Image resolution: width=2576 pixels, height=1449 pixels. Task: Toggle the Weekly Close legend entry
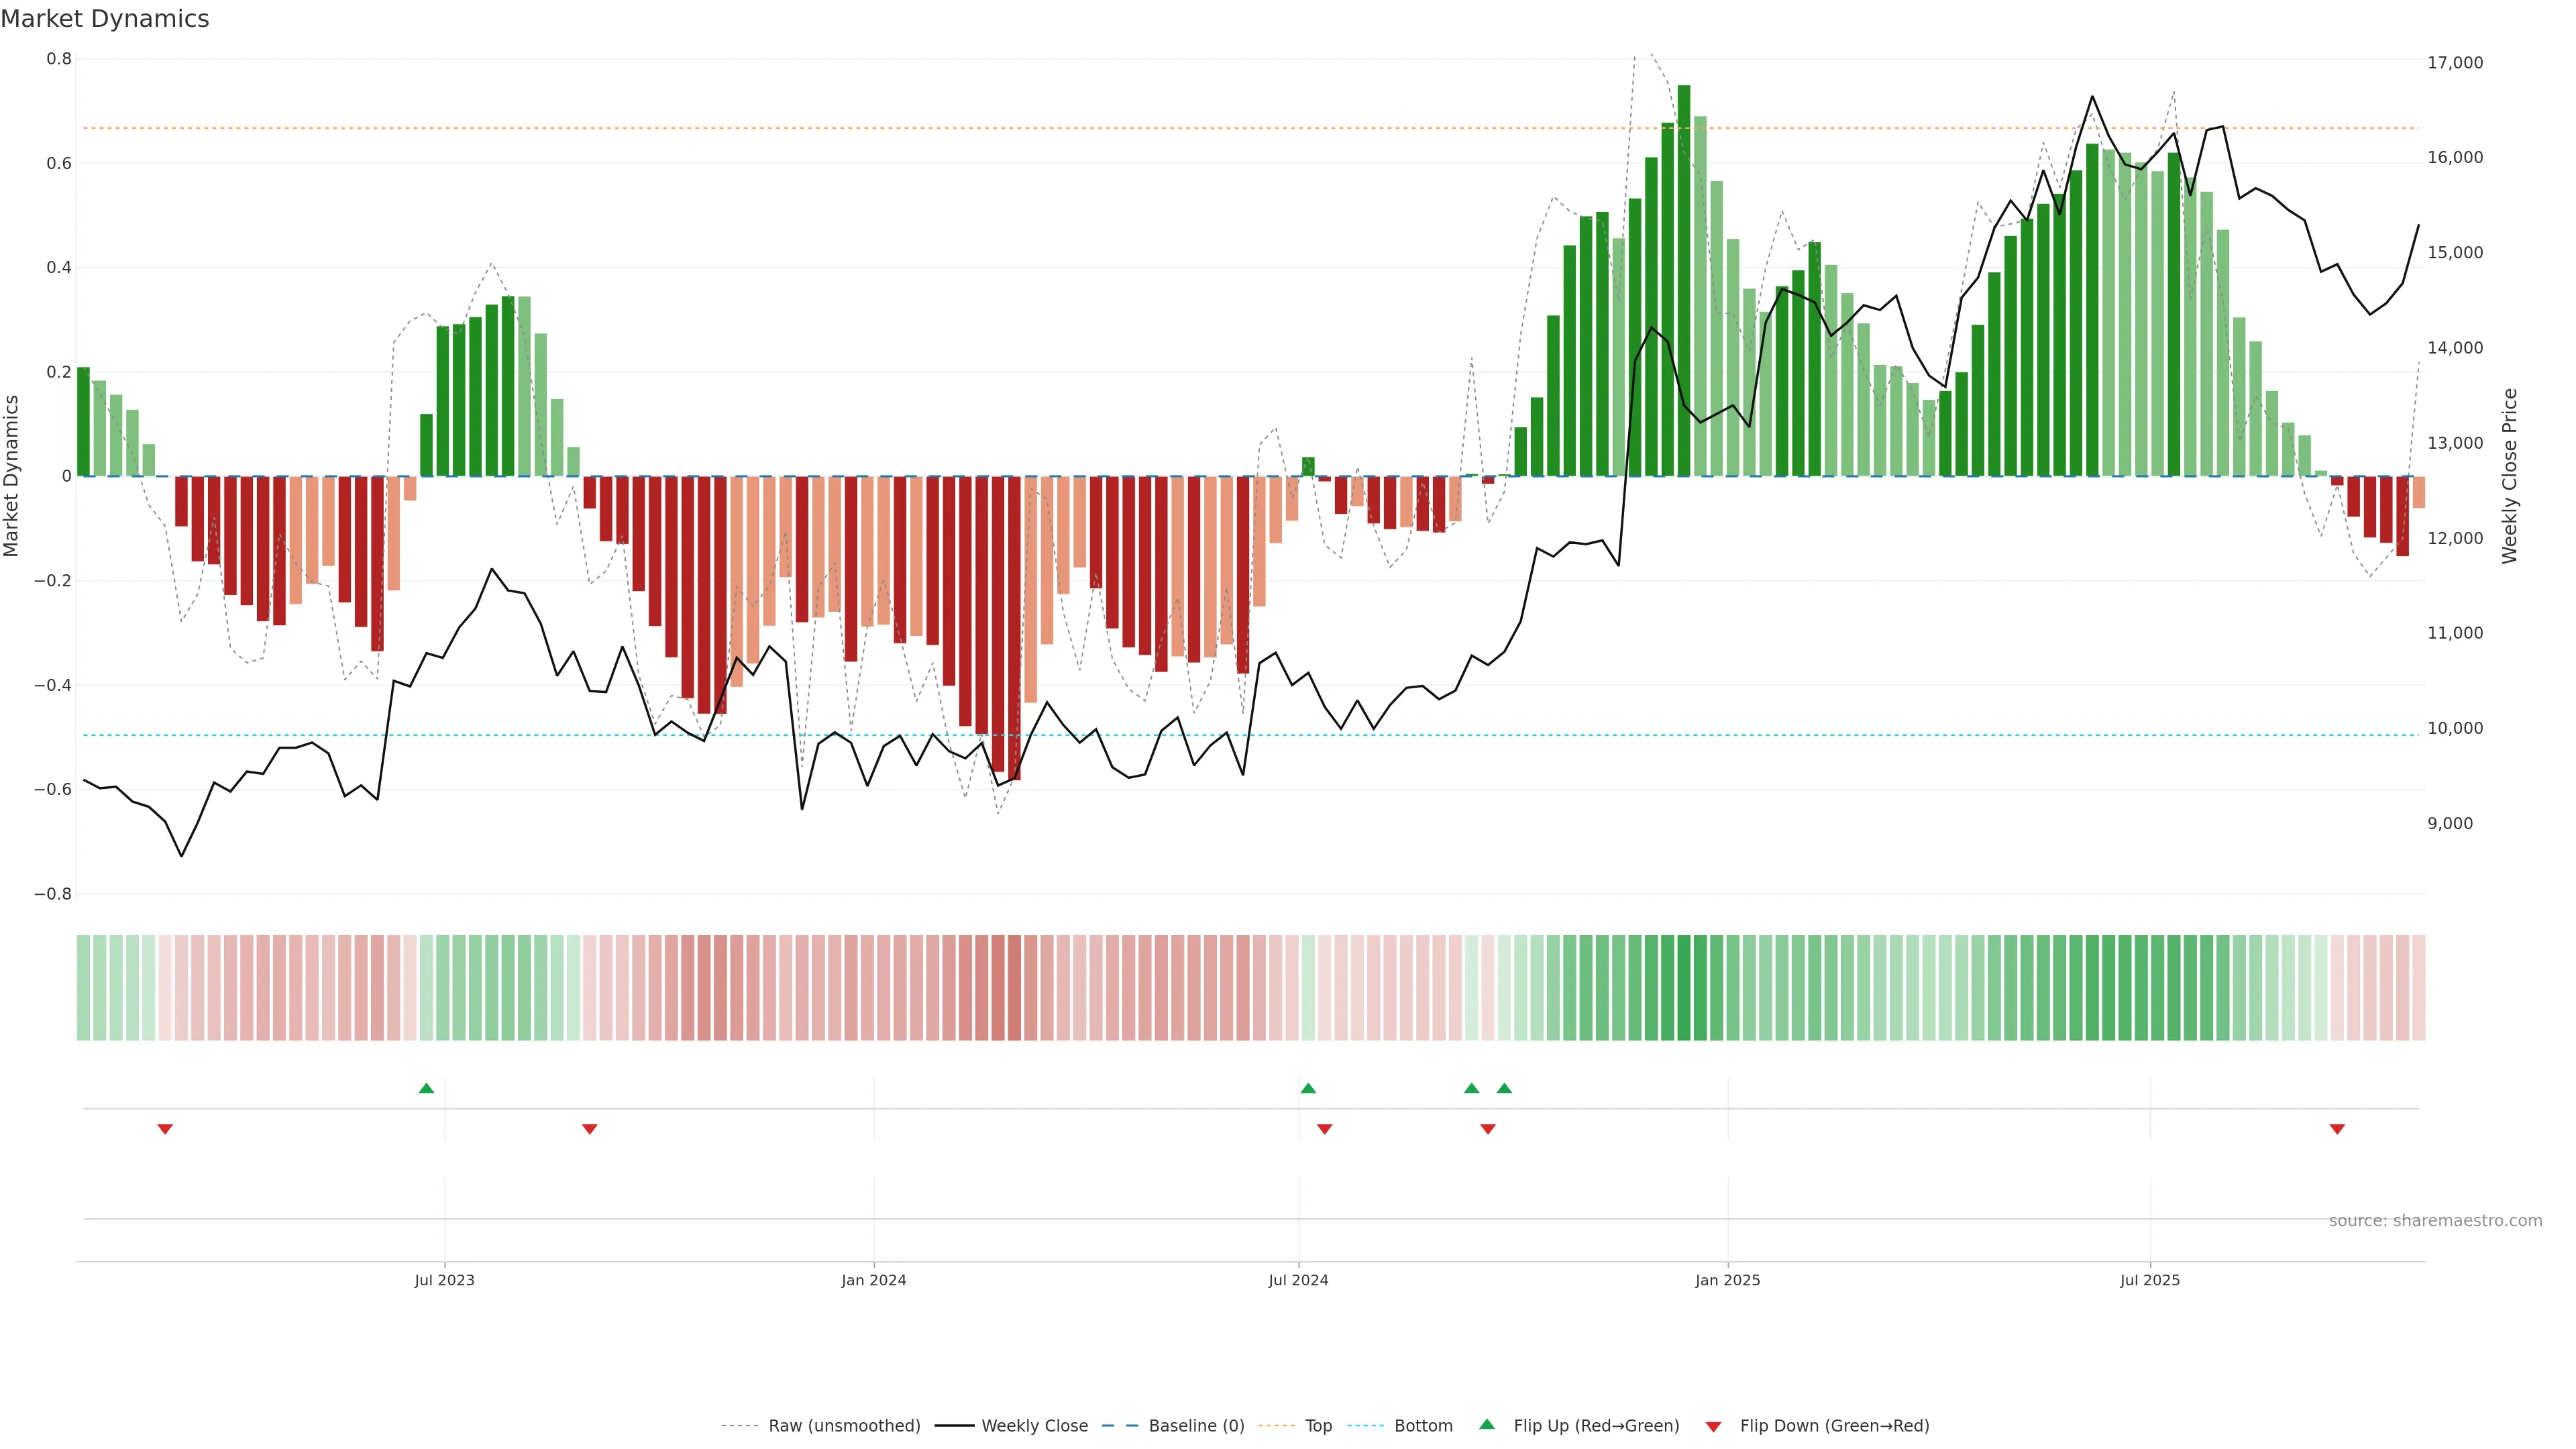(x=1034, y=1426)
